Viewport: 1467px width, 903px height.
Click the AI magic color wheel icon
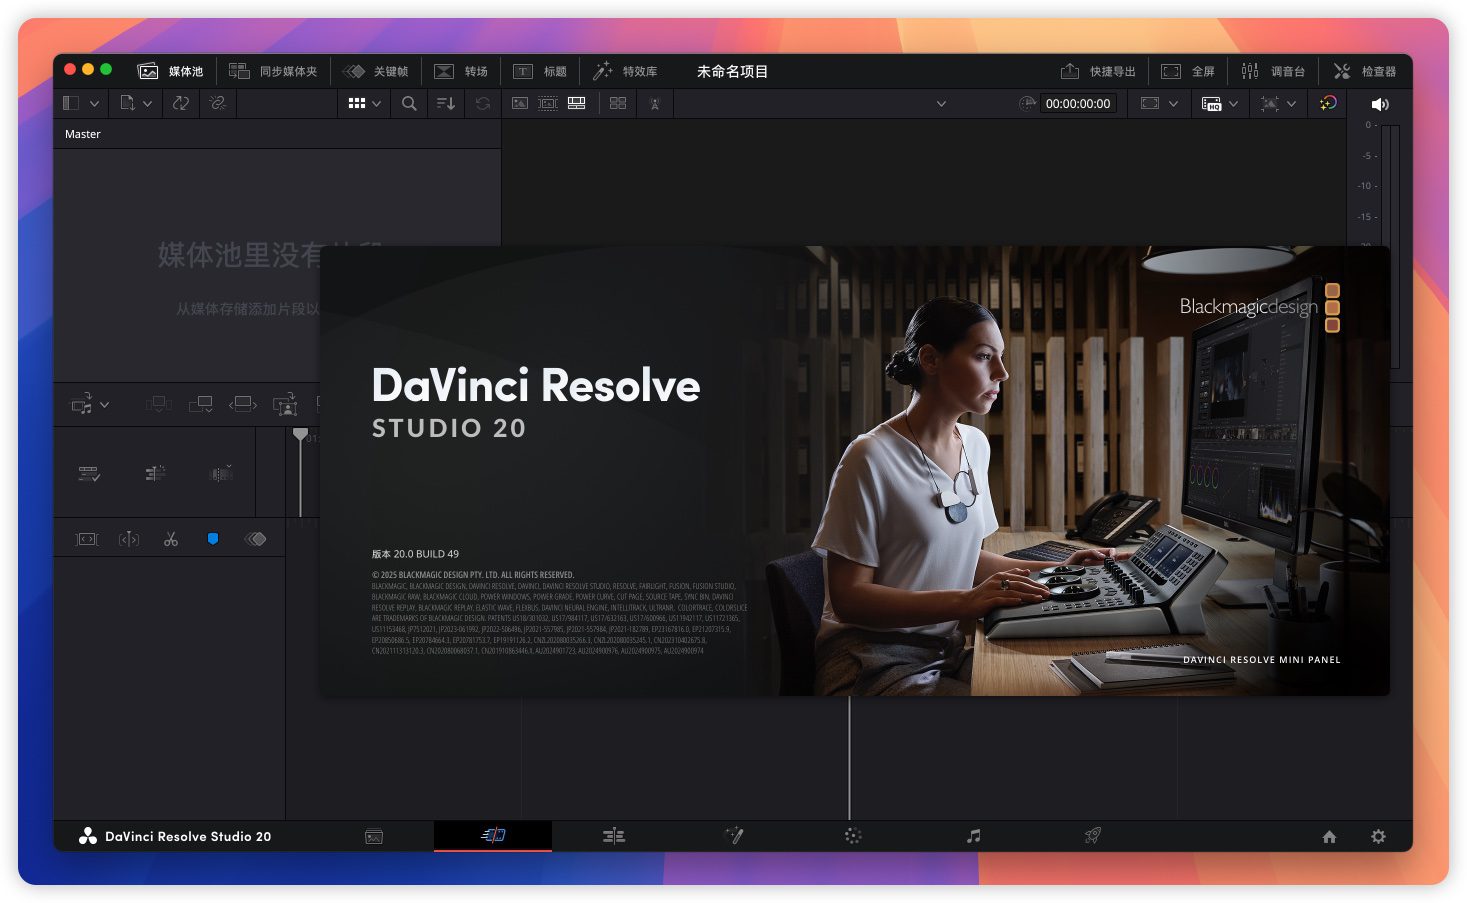(1327, 103)
